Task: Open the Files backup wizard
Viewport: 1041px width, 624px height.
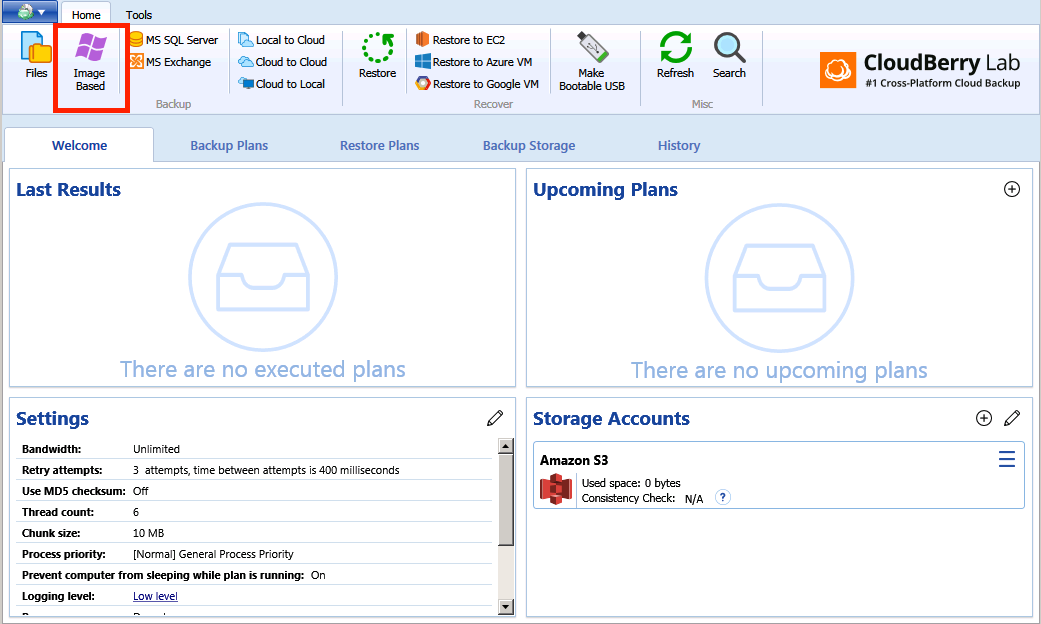Action: coord(36,54)
